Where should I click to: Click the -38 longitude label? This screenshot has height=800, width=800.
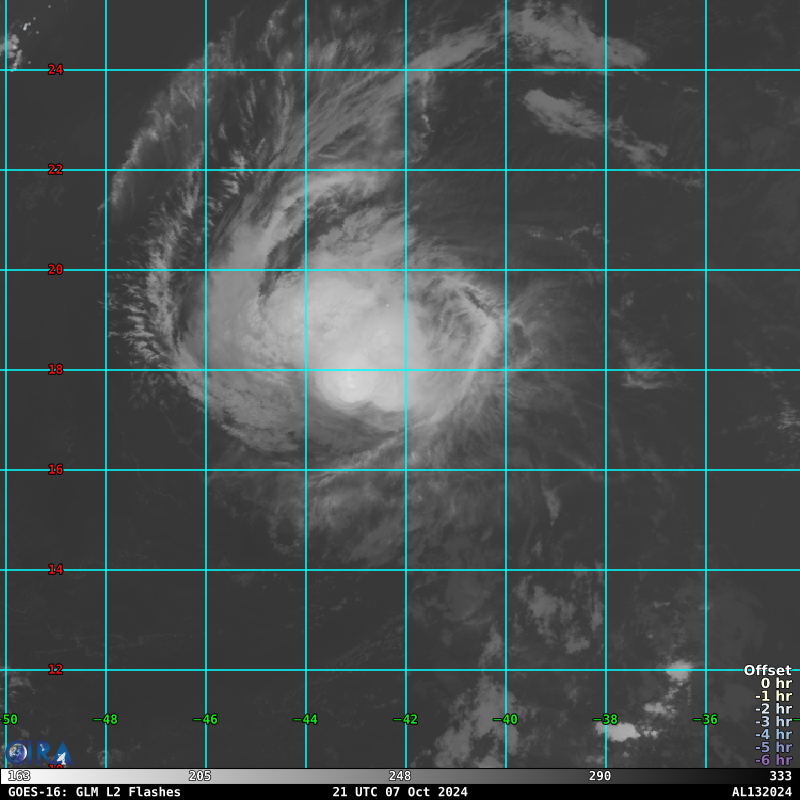(x=606, y=719)
